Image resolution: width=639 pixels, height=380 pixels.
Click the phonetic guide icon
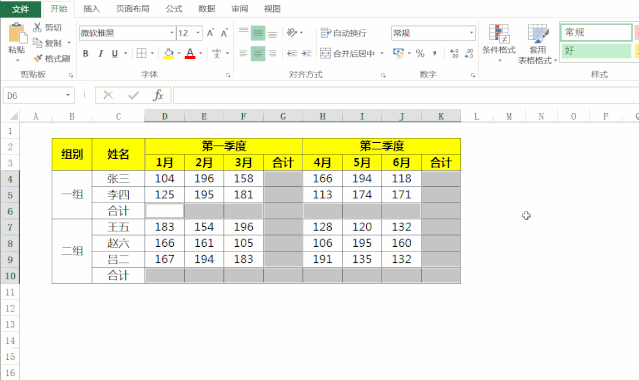216,53
